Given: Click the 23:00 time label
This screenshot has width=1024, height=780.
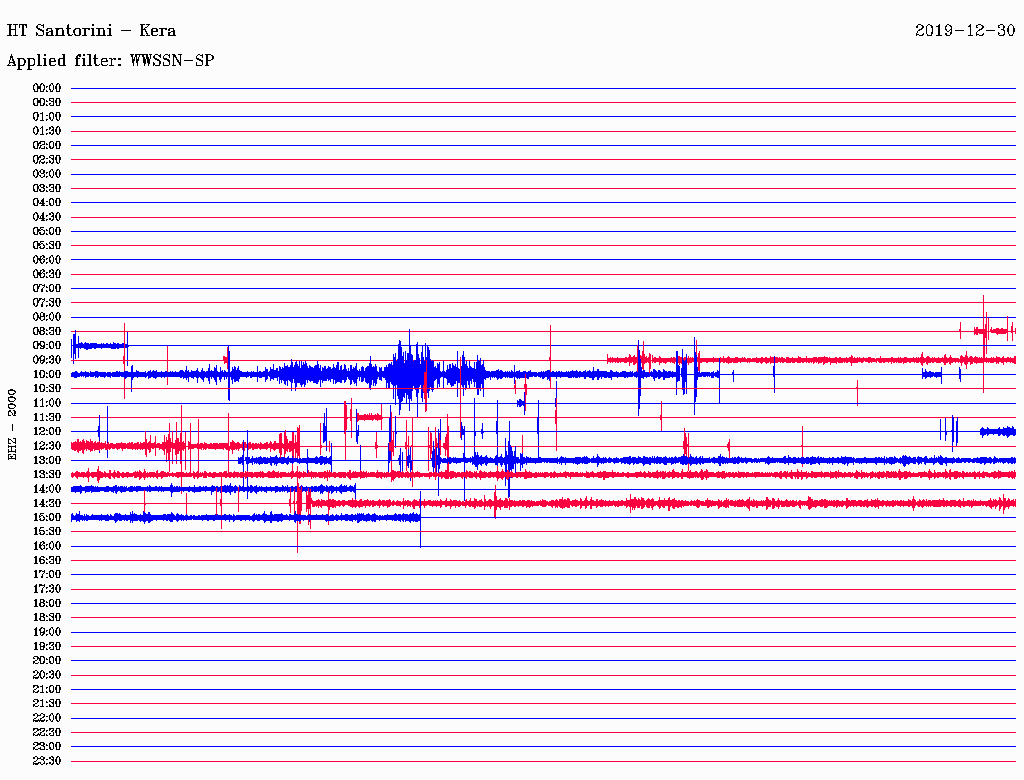Looking at the screenshot, I should pyautogui.click(x=47, y=746).
